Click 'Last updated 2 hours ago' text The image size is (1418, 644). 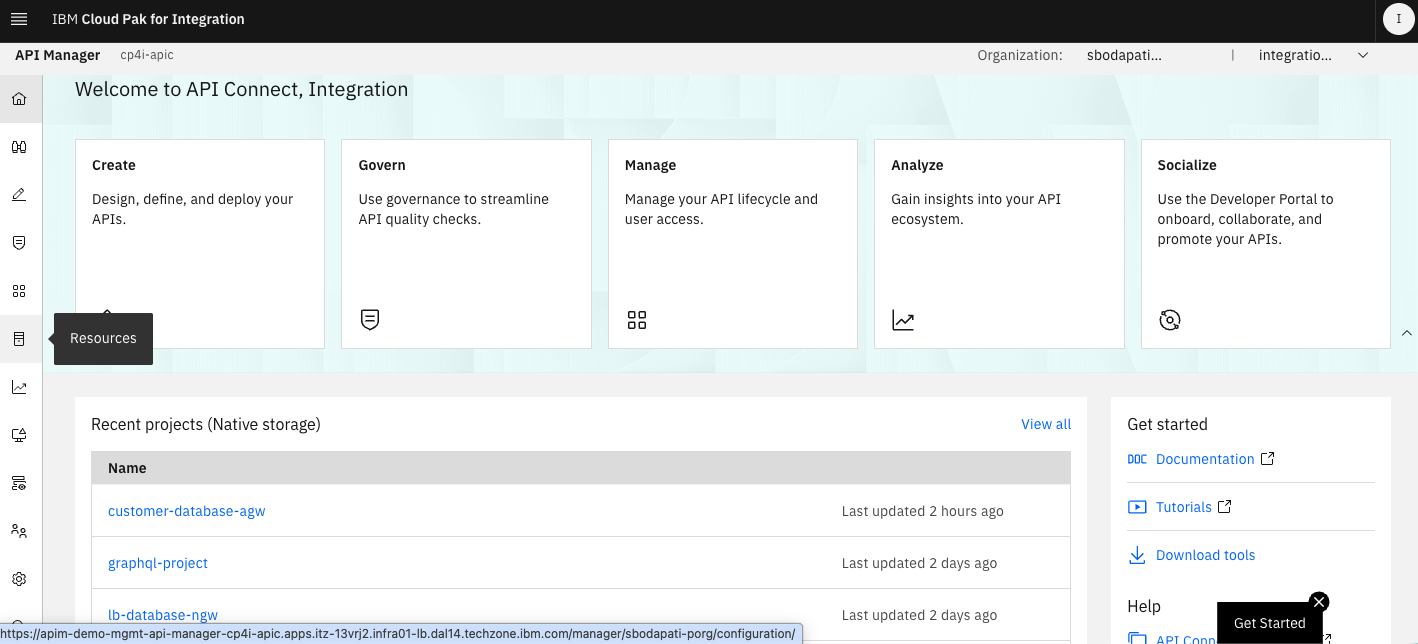pyautogui.click(x=923, y=511)
